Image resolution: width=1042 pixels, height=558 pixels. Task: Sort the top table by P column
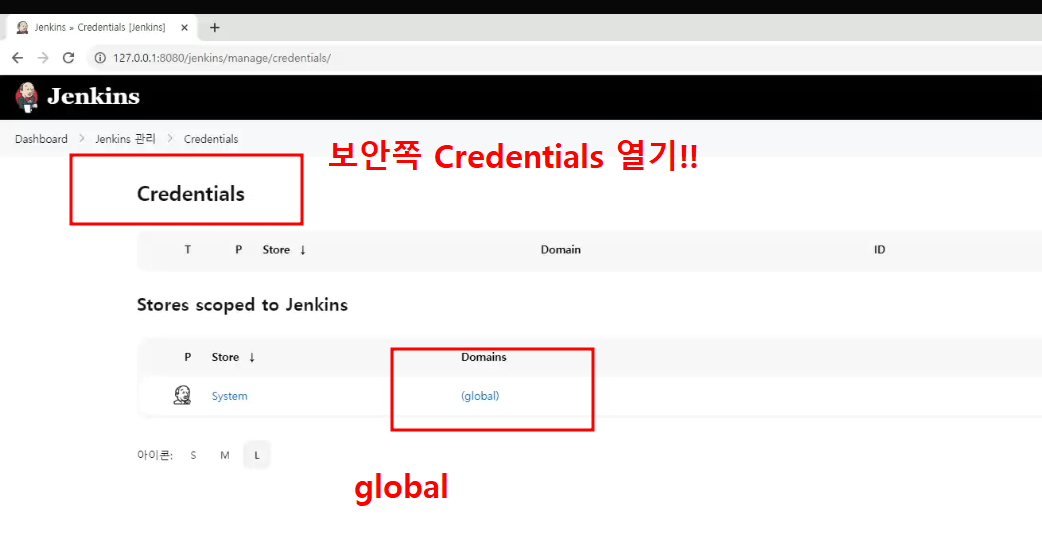click(x=239, y=250)
